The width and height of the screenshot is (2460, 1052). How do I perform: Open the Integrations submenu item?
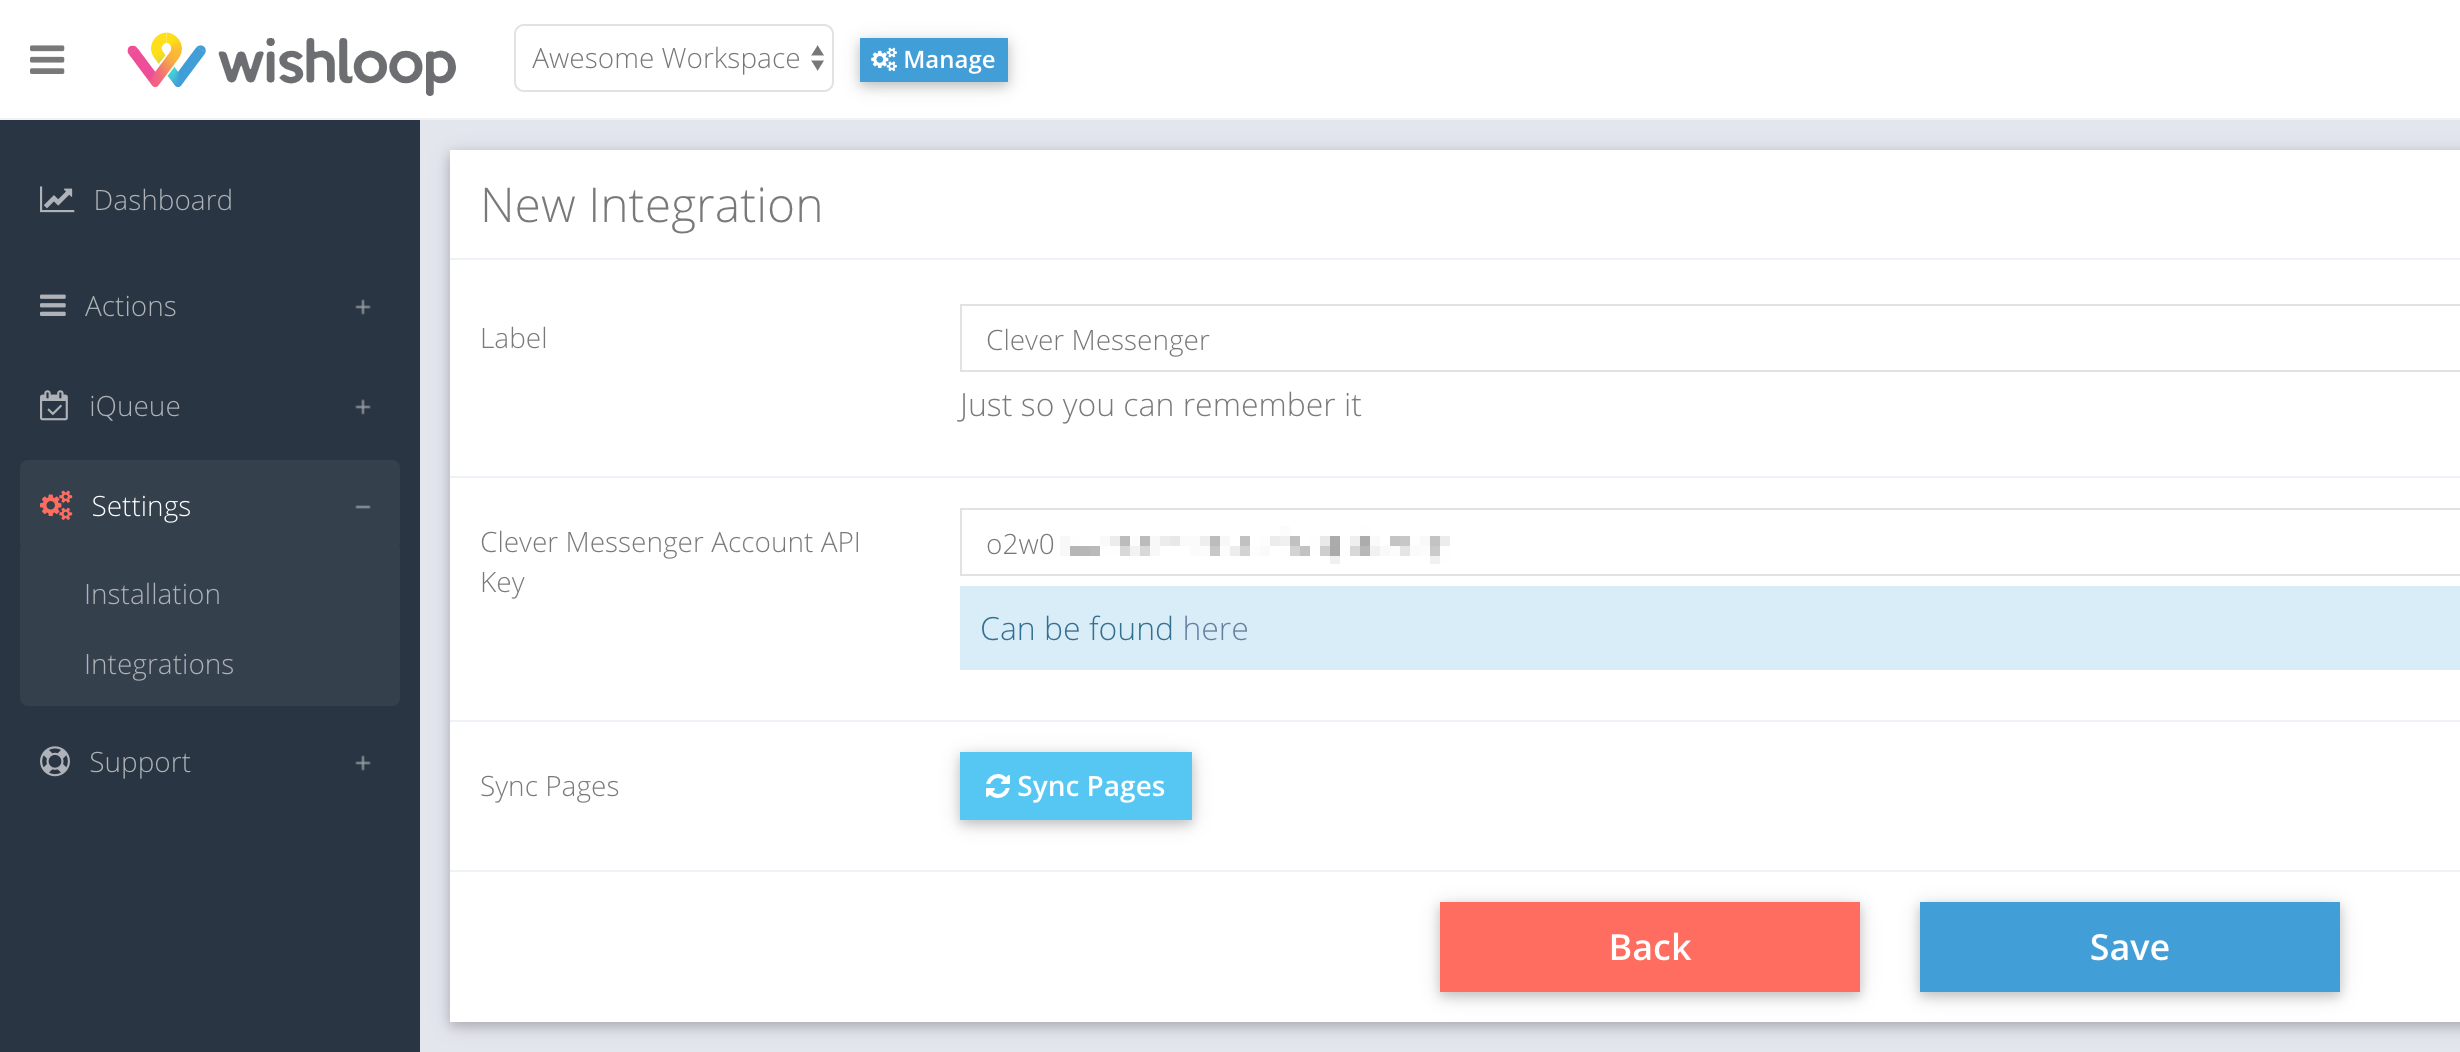click(159, 664)
